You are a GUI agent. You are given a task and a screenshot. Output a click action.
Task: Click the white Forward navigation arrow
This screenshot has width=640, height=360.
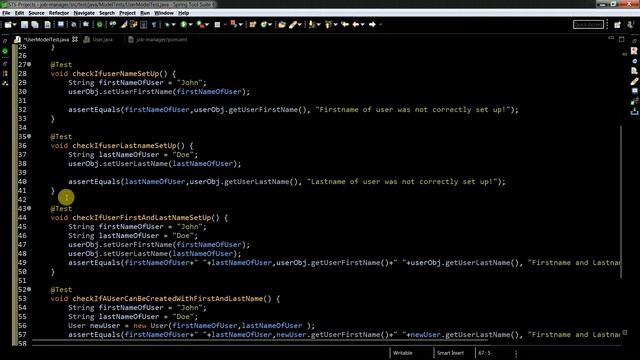372,24
